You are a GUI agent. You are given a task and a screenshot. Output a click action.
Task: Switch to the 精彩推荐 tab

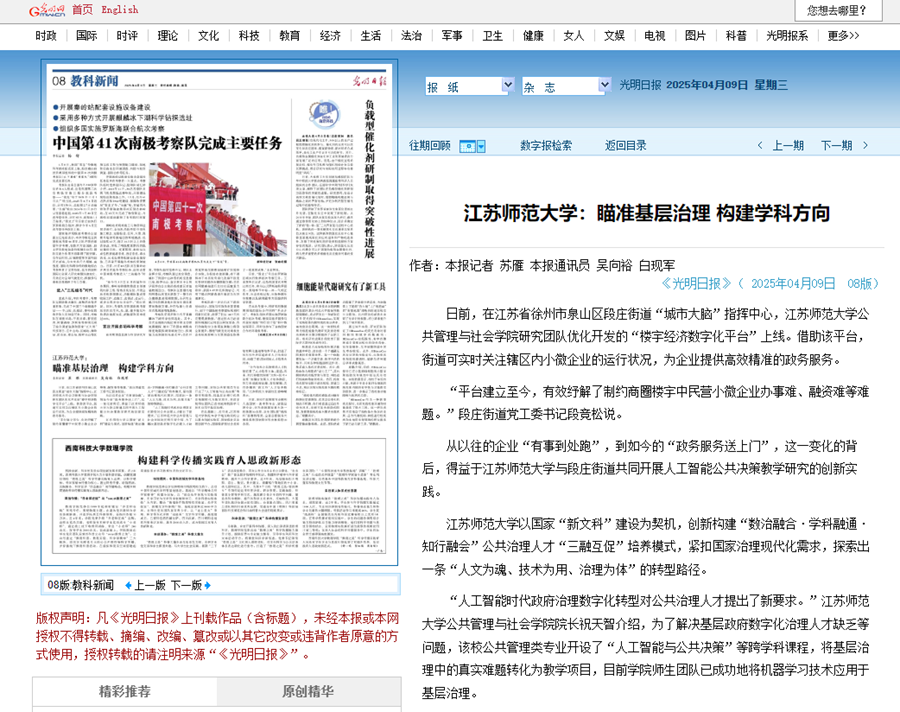click(x=124, y=691)
